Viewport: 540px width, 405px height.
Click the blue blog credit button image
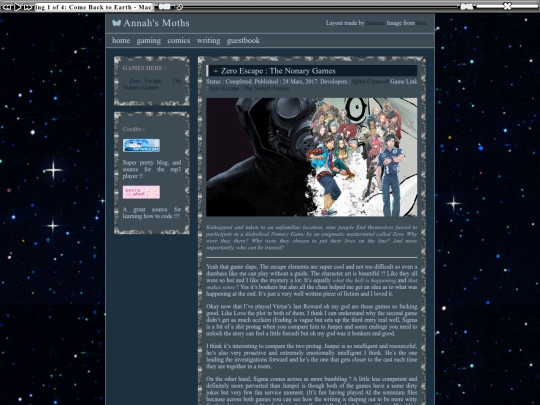tap(141, 145)
